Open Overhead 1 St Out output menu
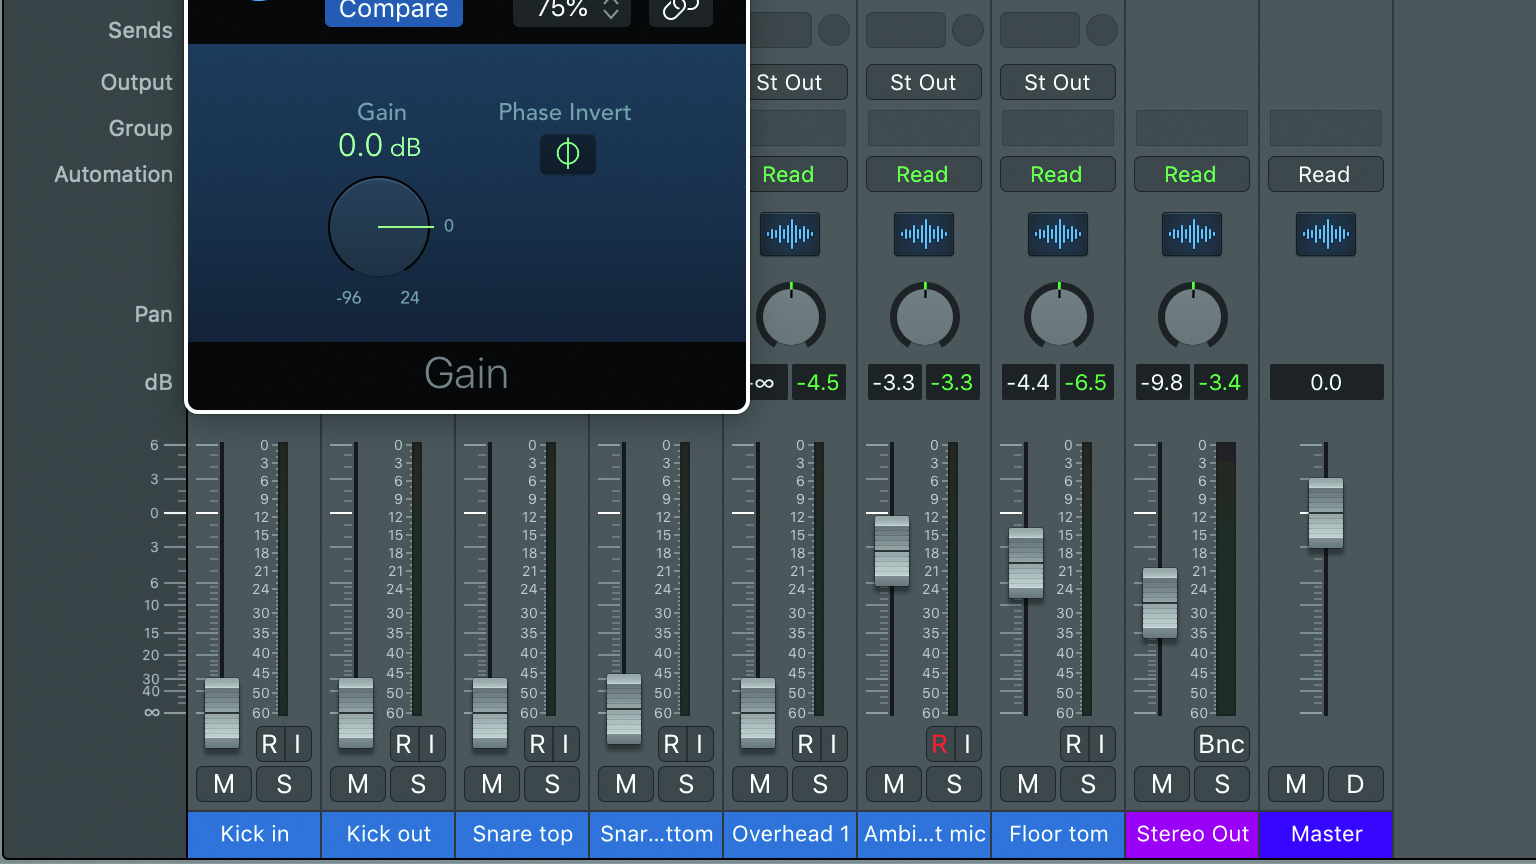The image size is (1536, 864). pos(798,82)
